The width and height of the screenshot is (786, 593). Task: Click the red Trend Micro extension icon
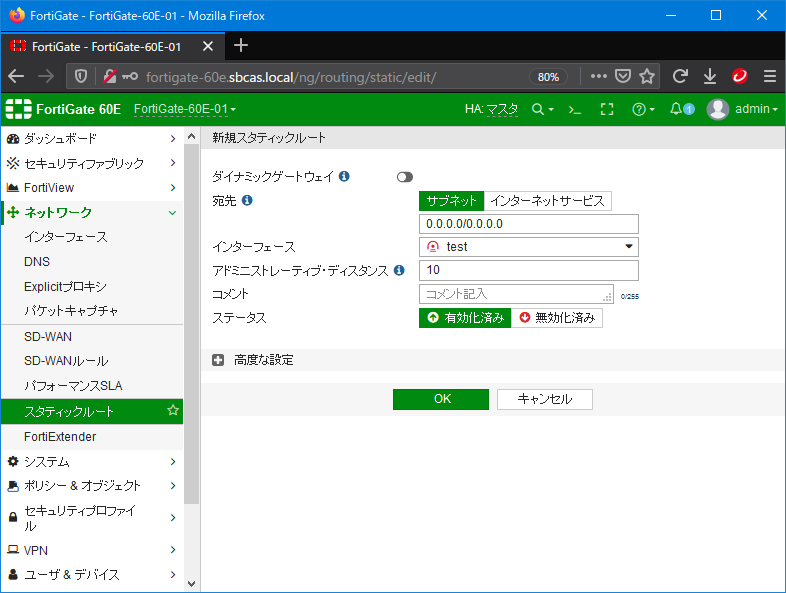pyautogui.click(x=740, y=77)
